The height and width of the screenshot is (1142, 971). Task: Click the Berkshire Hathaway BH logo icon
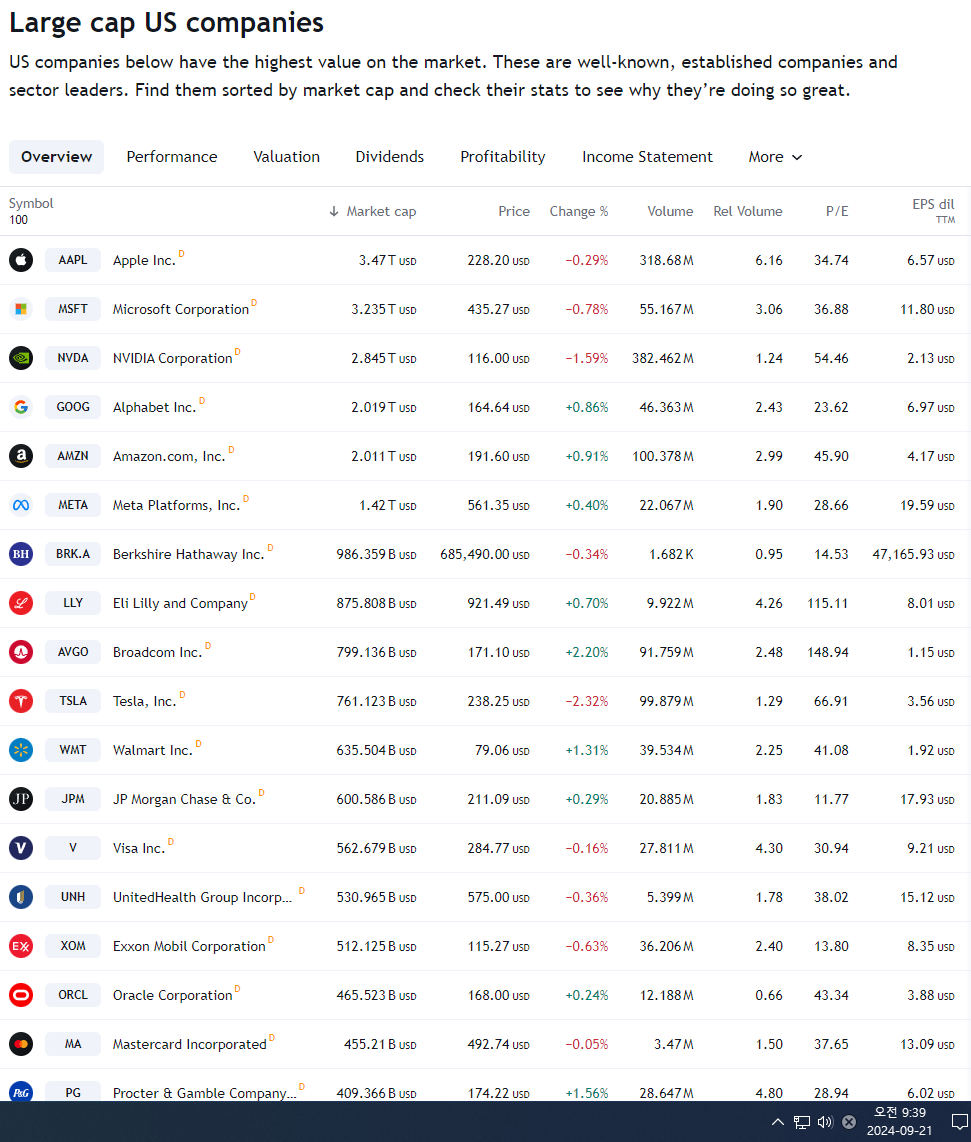(21, 554)
